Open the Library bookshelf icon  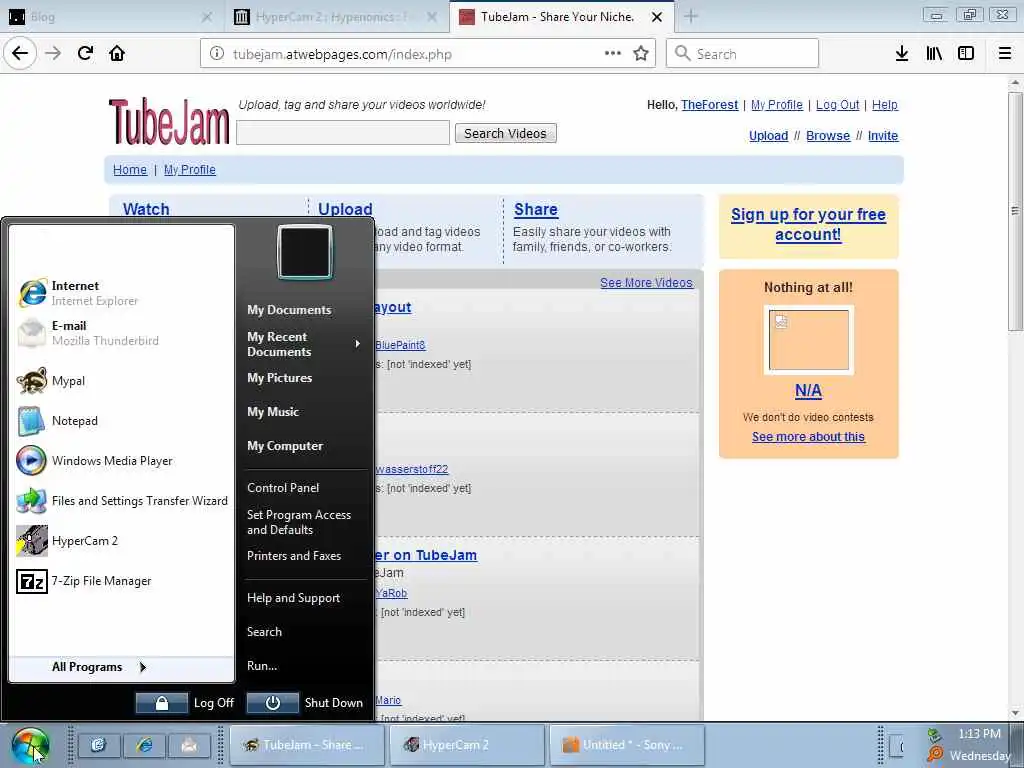[934, 54]
